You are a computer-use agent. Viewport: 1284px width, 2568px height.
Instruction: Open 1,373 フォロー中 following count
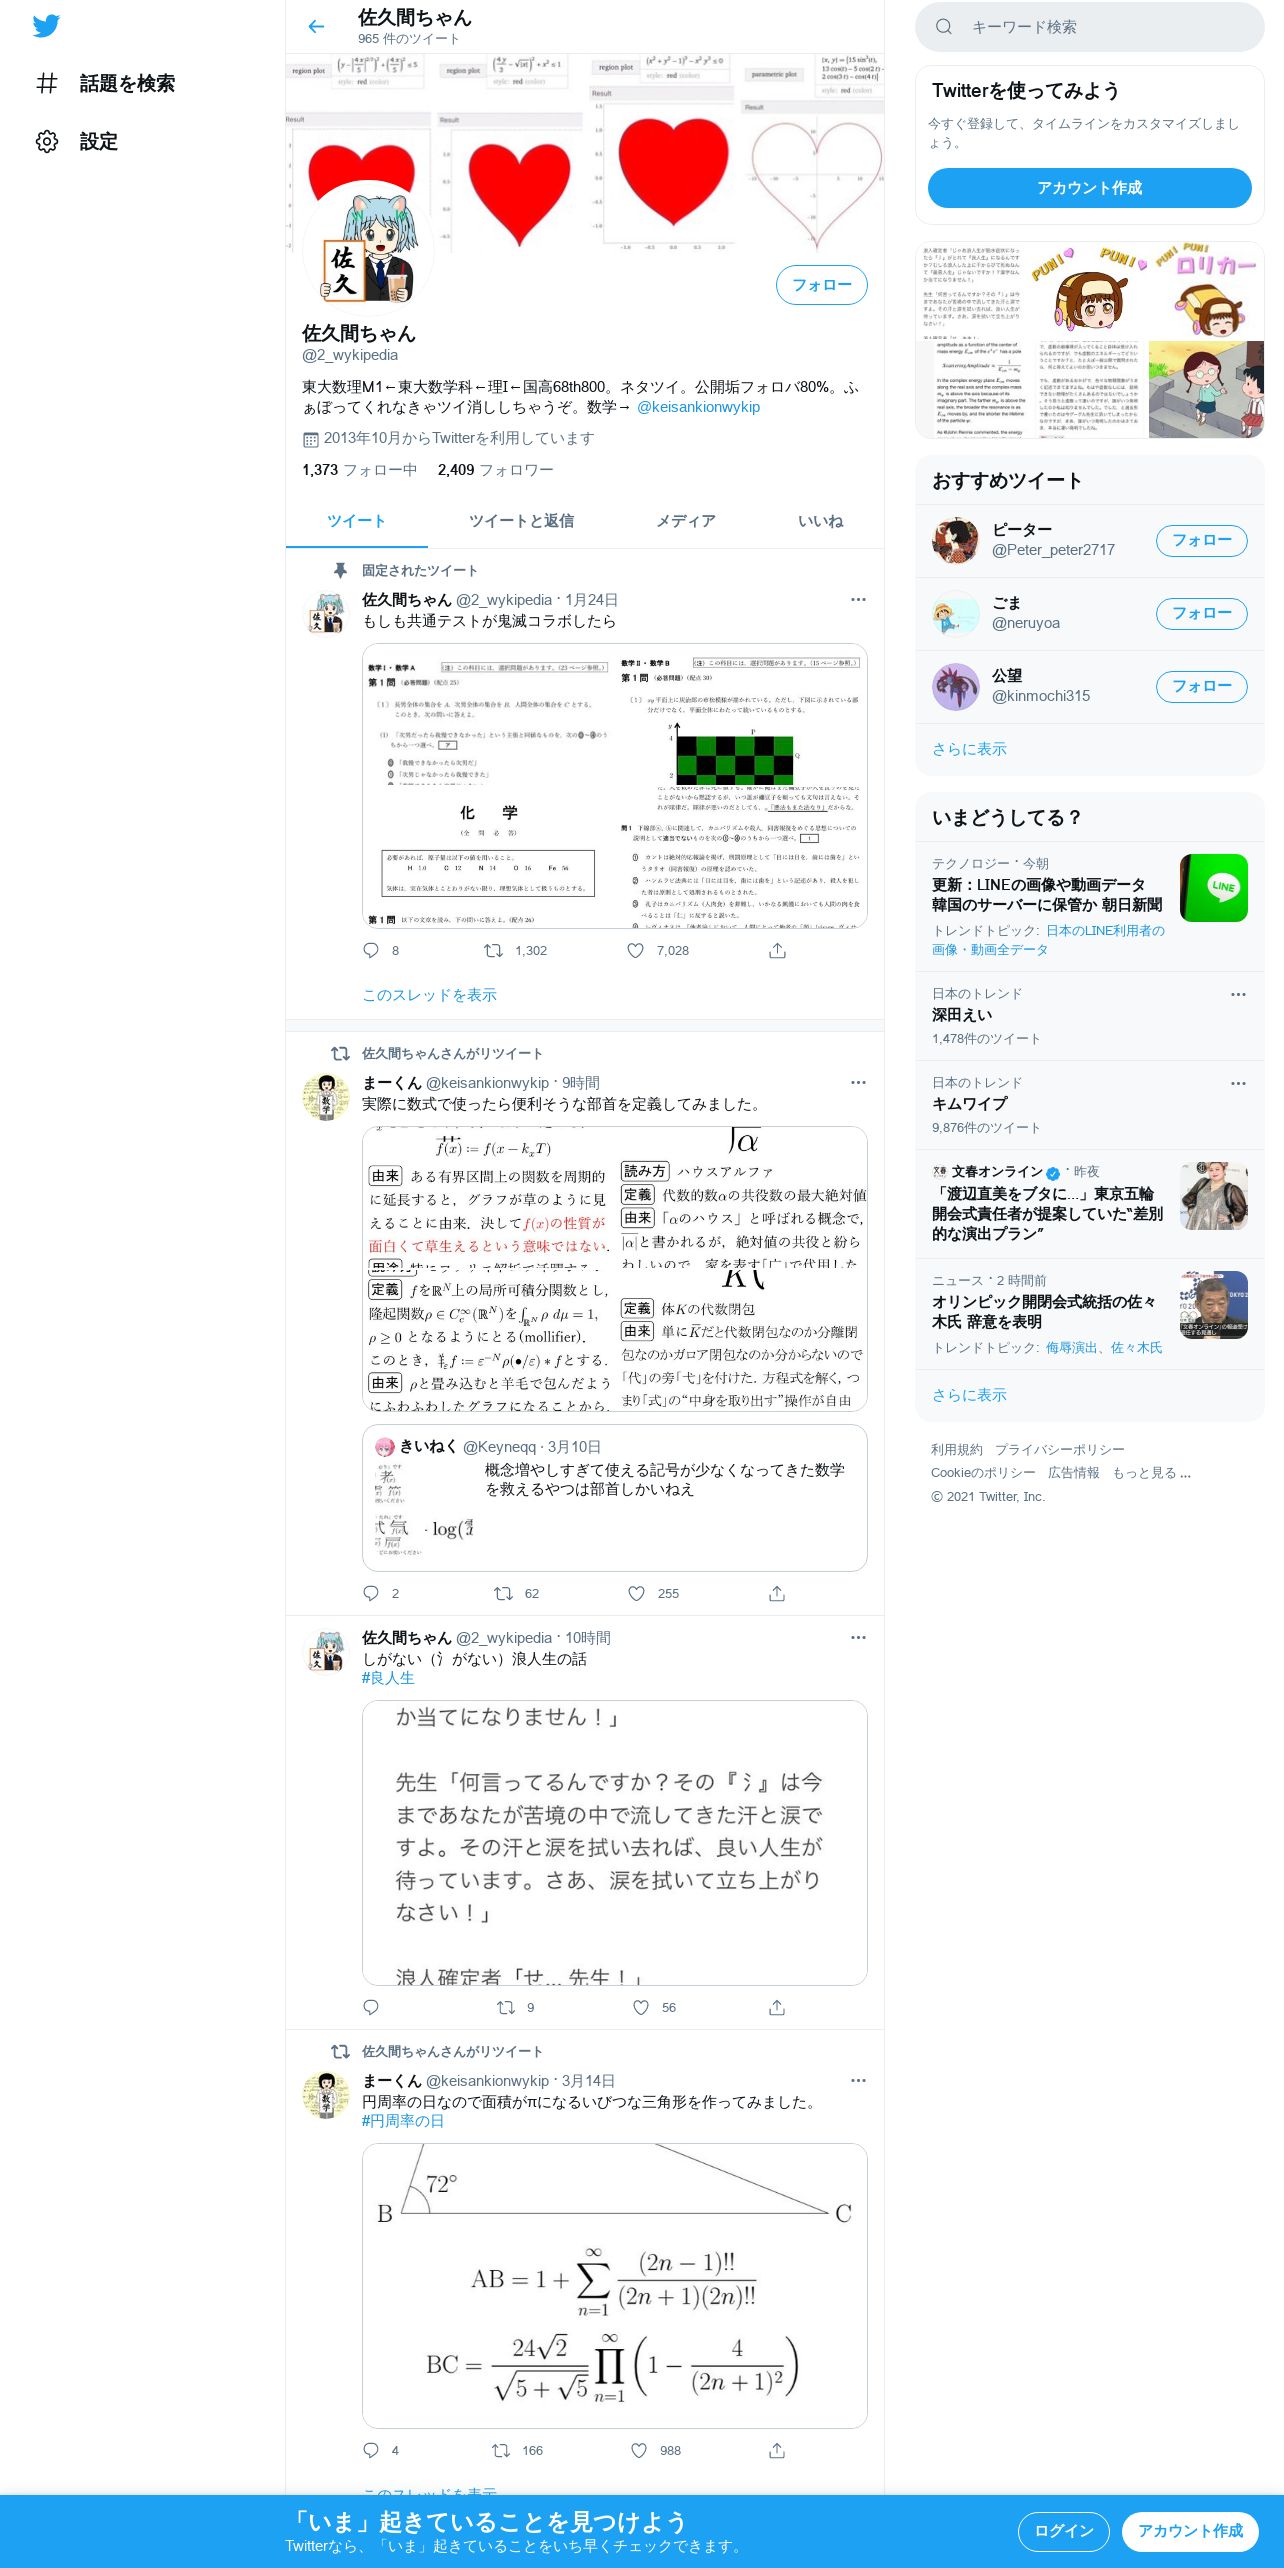coord(360,470)
